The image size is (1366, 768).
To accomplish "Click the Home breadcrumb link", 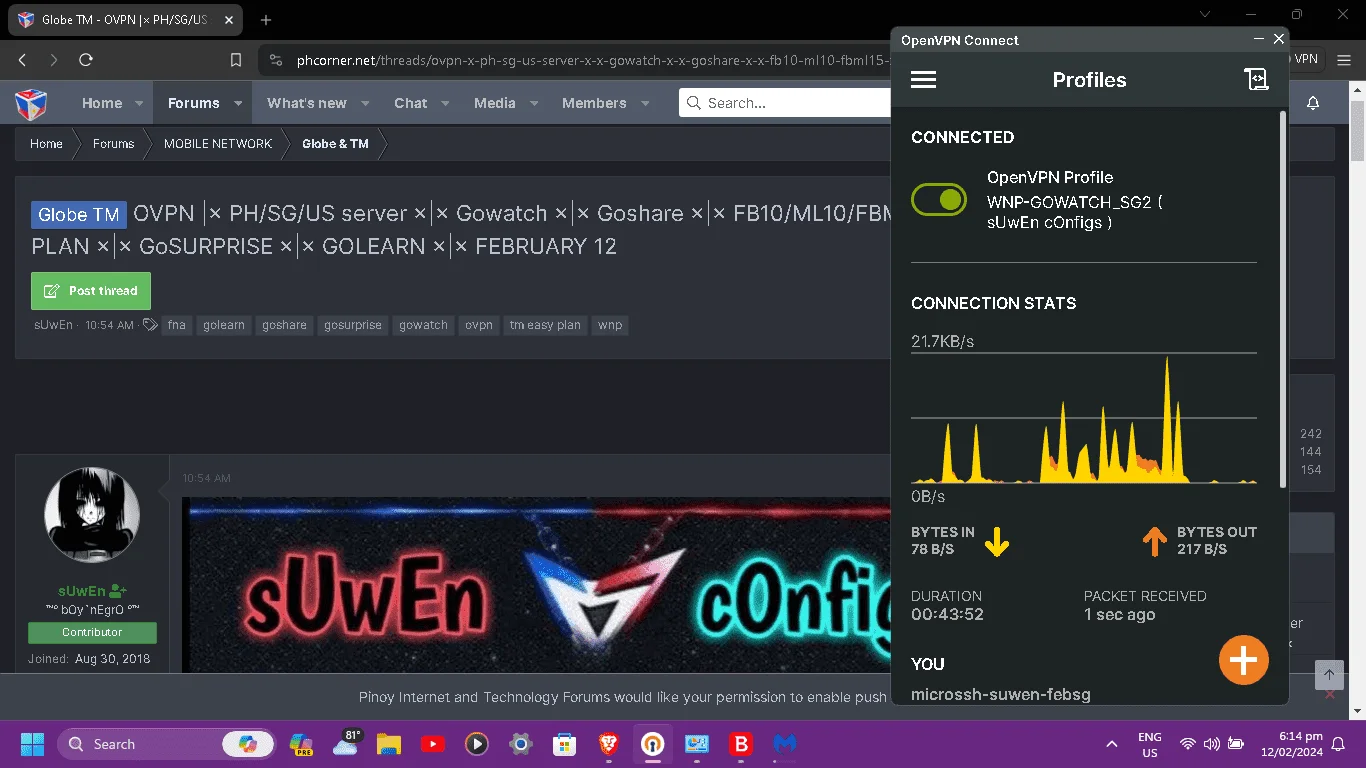I will 46,144.
